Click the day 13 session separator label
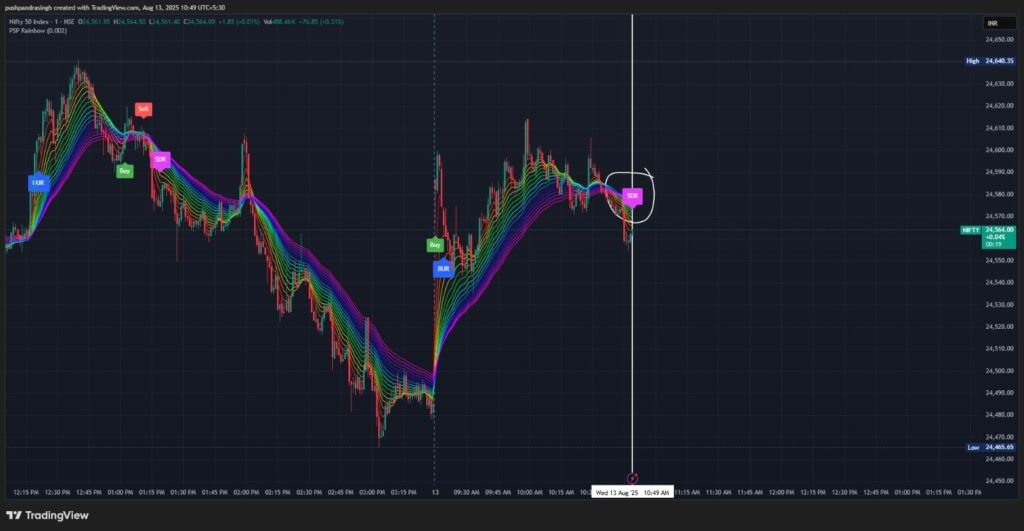This screenshot has height=531, width=1024. pos(434,492)
